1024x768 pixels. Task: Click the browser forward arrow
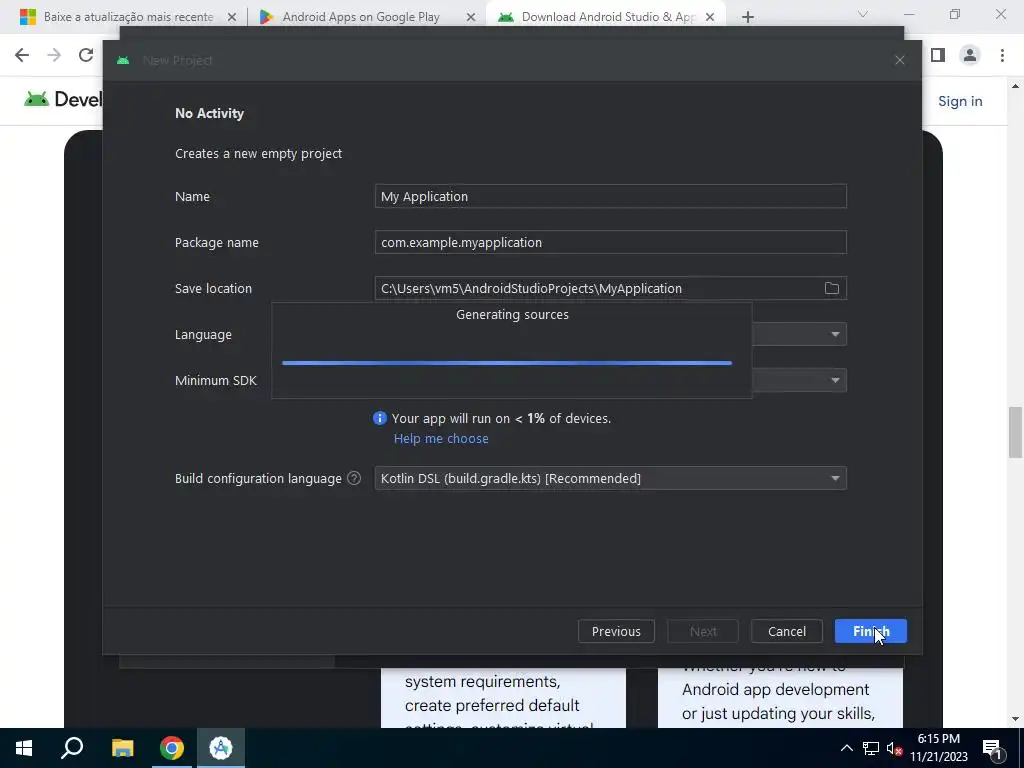54,55
